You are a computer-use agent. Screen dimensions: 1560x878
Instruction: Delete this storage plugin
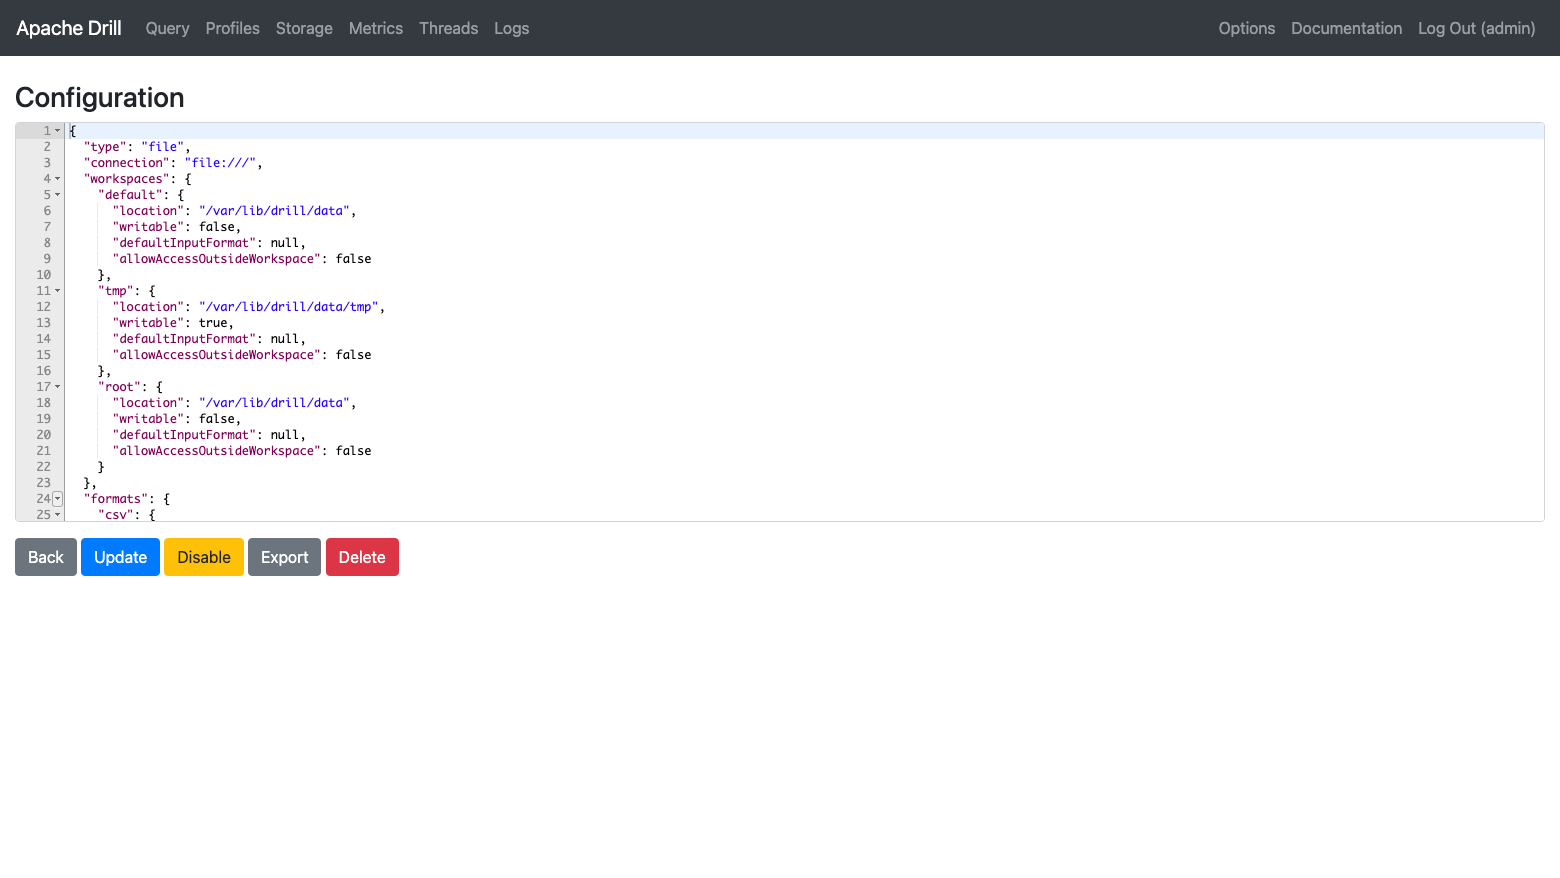pos(362,557)
